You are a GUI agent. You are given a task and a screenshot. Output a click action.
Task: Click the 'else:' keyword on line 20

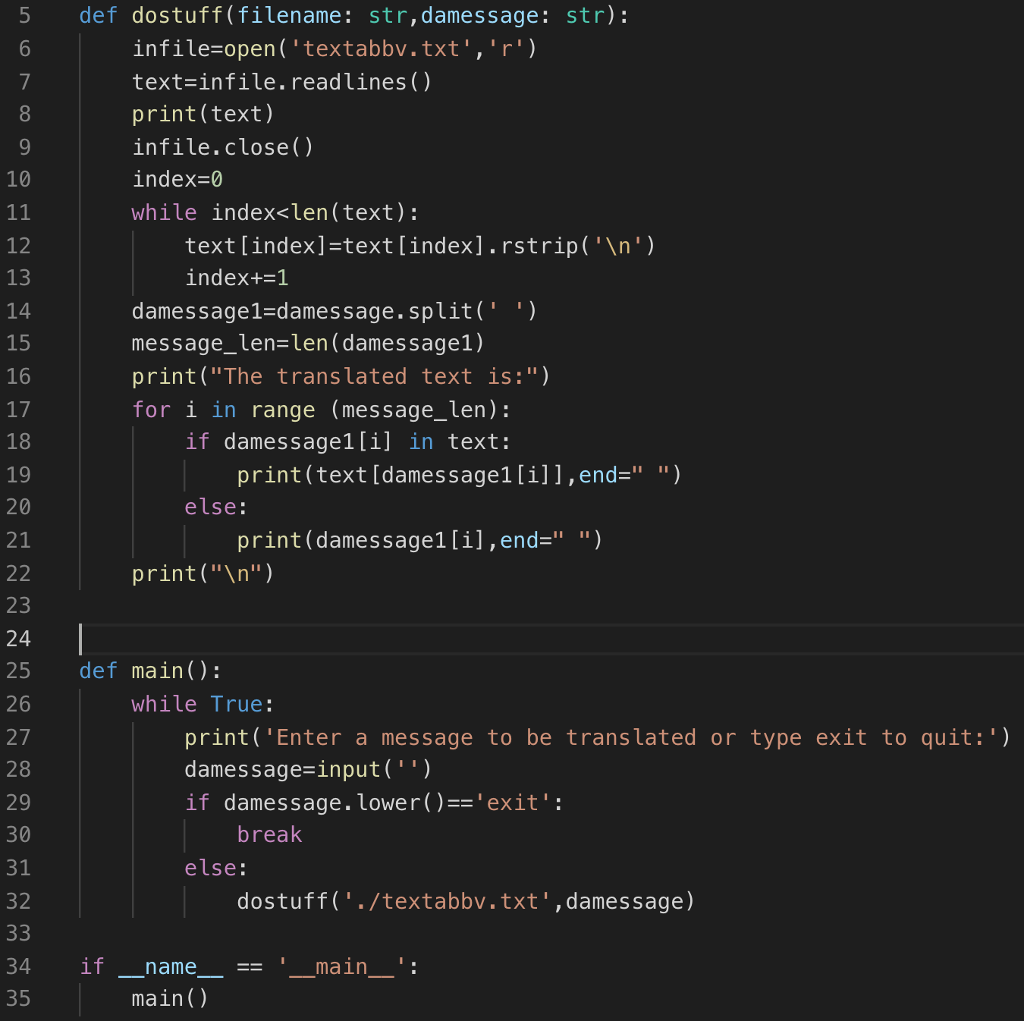click(x=216, y=507)
